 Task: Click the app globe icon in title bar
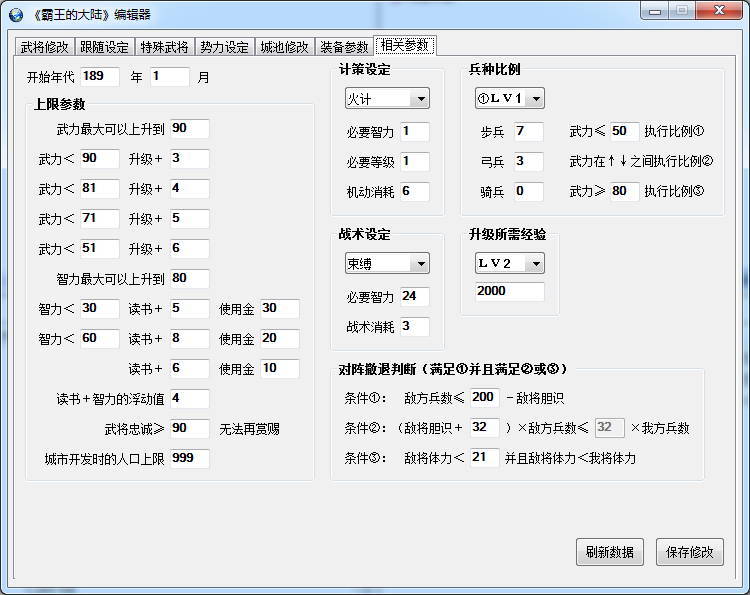point(15,13)
